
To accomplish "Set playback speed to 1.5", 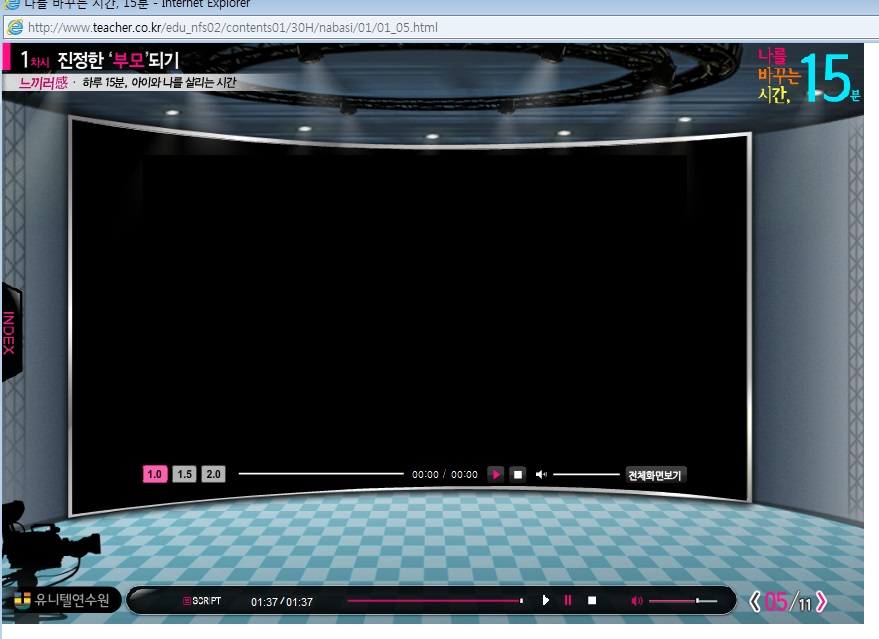I will coord(184,475).
